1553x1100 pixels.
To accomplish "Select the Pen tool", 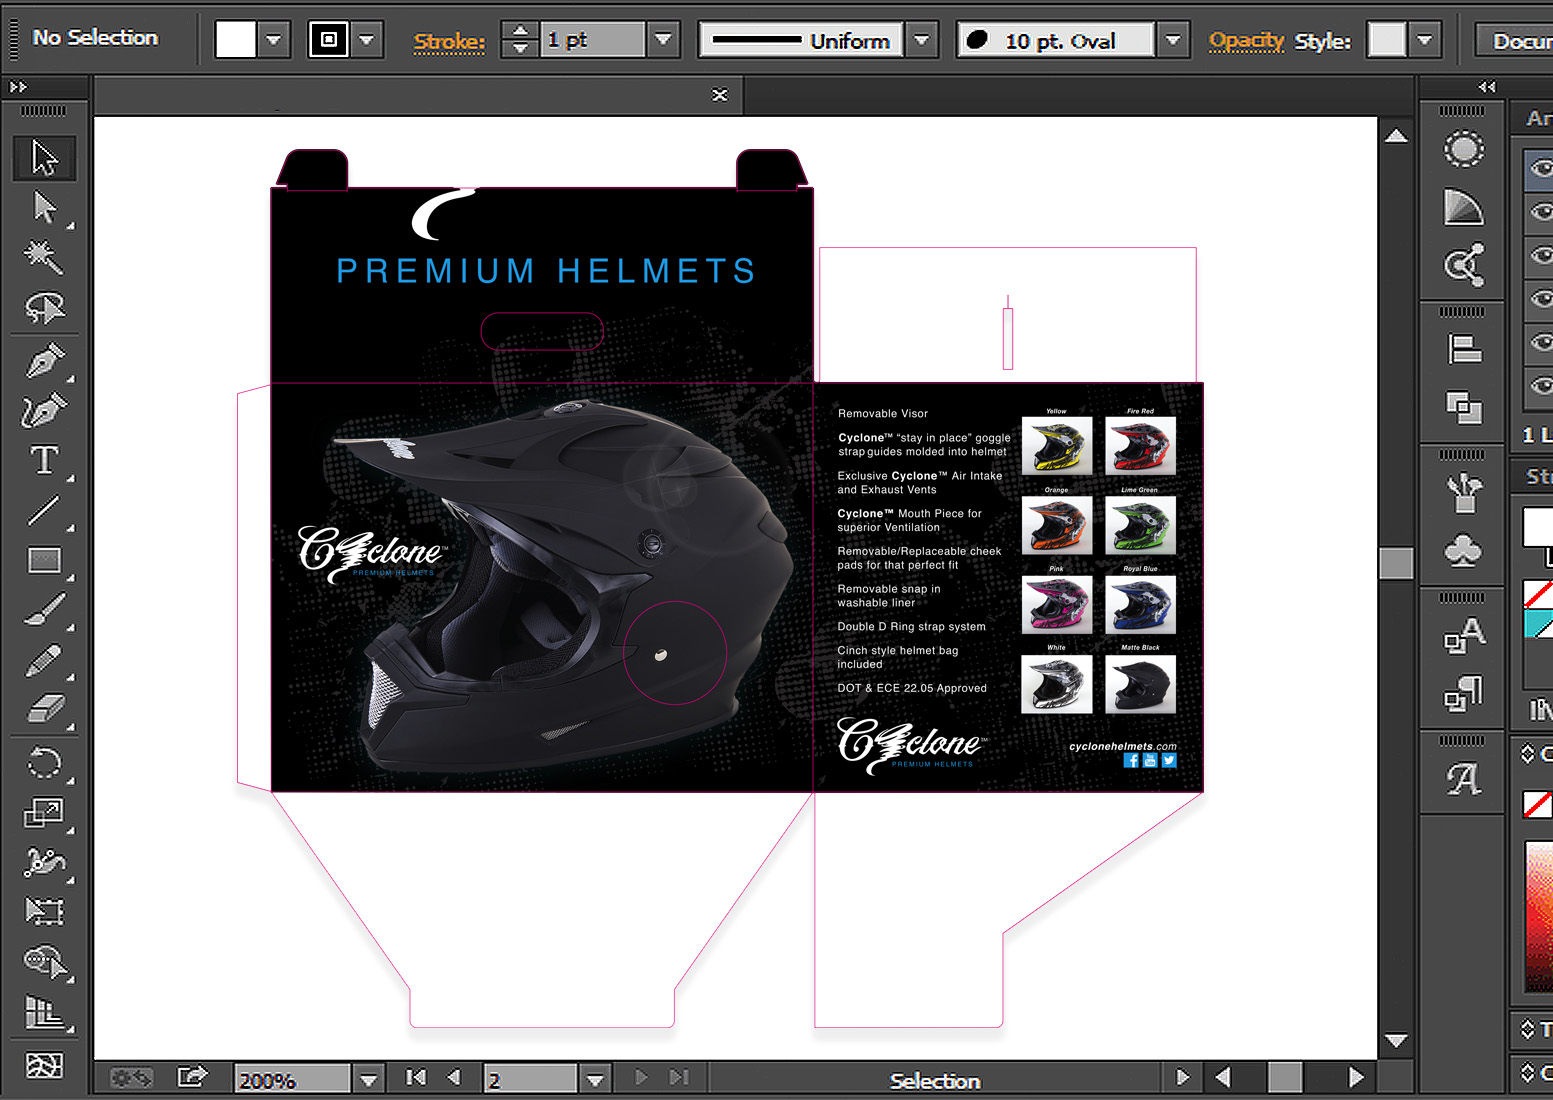I will pyautogui.click(x=44, y=360).
